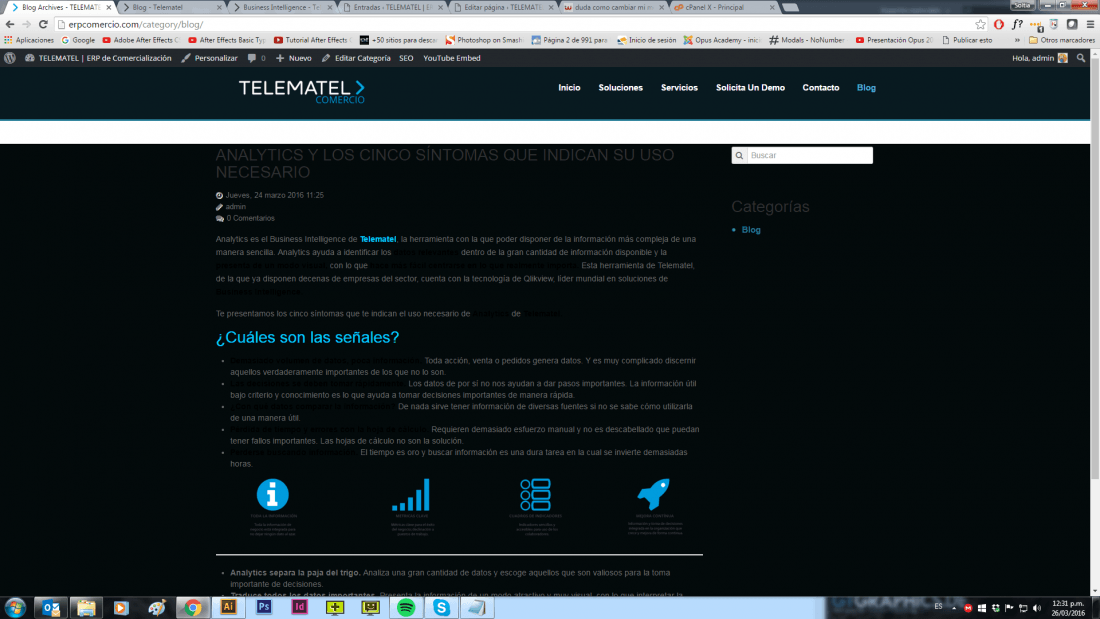Expand hidden bookmarks with the chevron

pyautogui.click(x=1017, y=40)
